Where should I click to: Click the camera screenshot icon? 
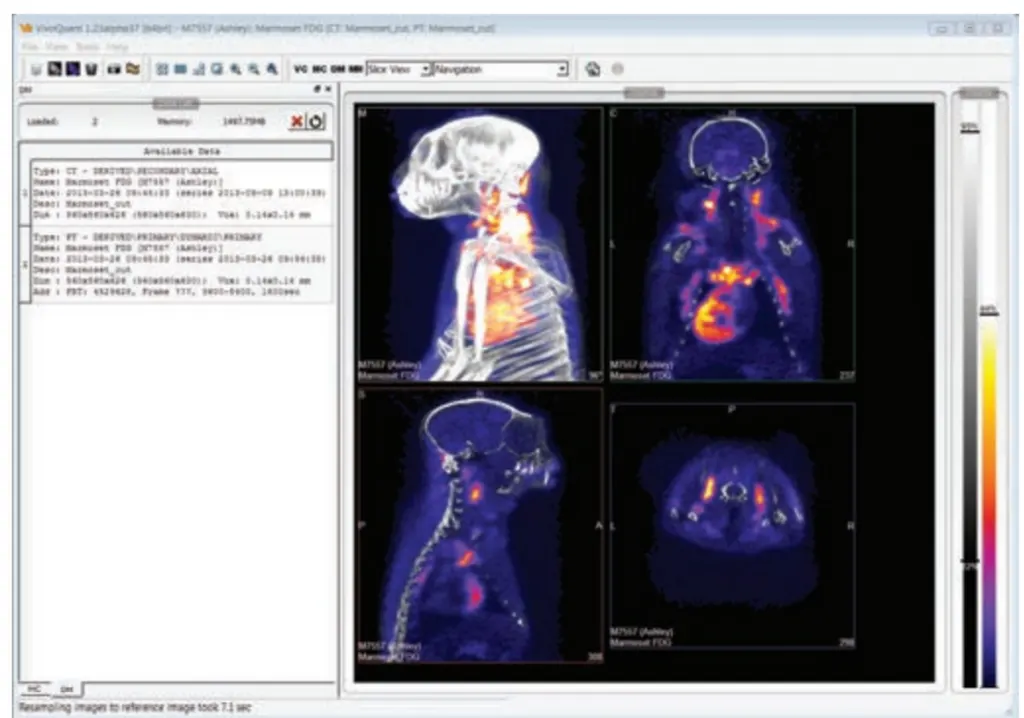[x=114, y=69]
